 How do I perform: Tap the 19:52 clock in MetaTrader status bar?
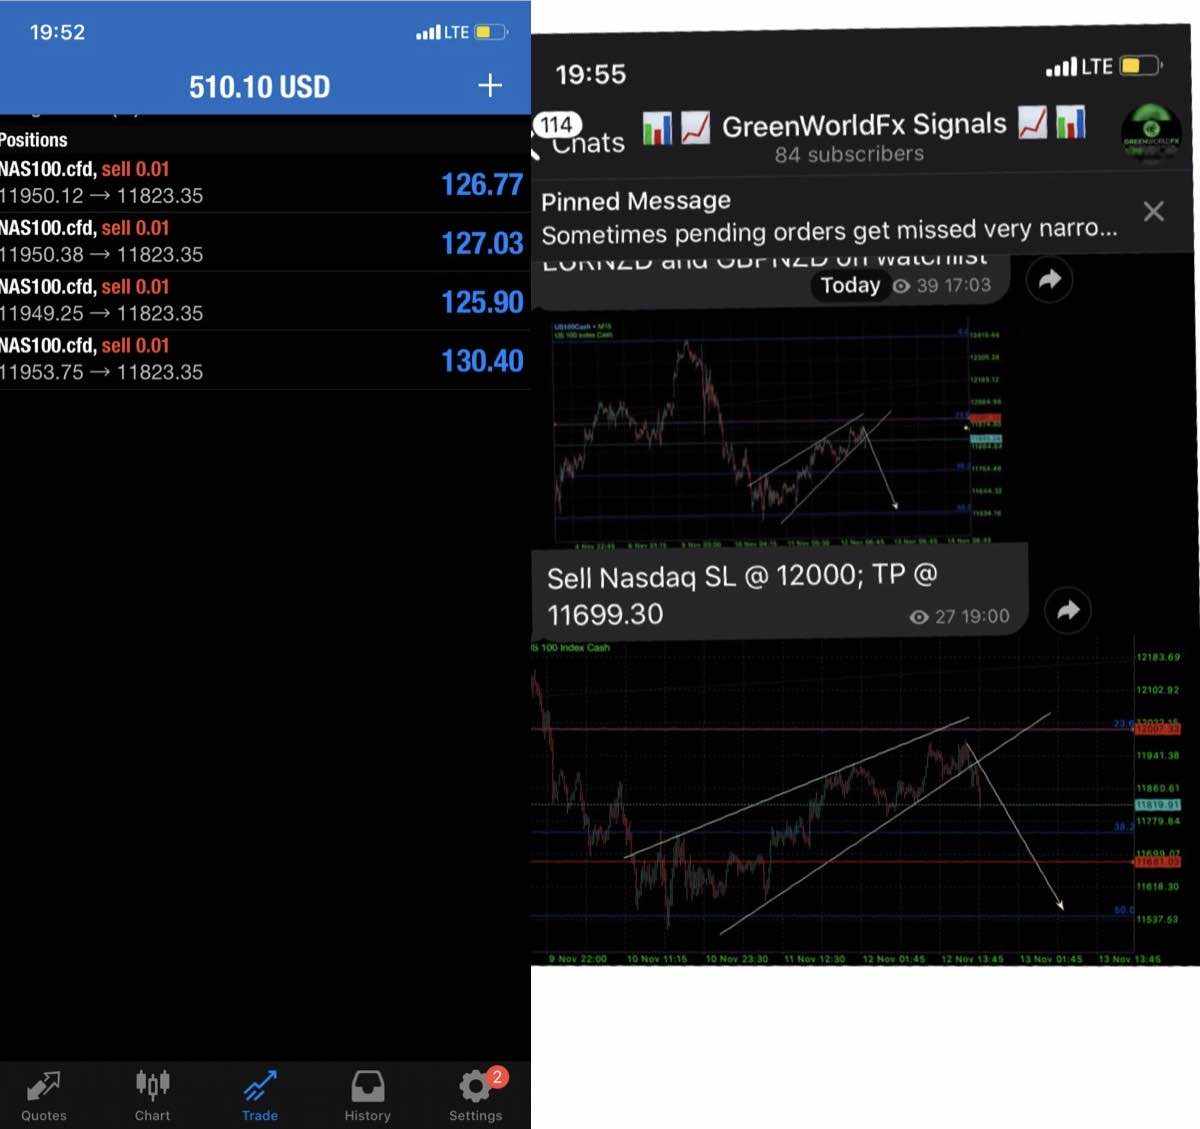(x=57, y=32)
